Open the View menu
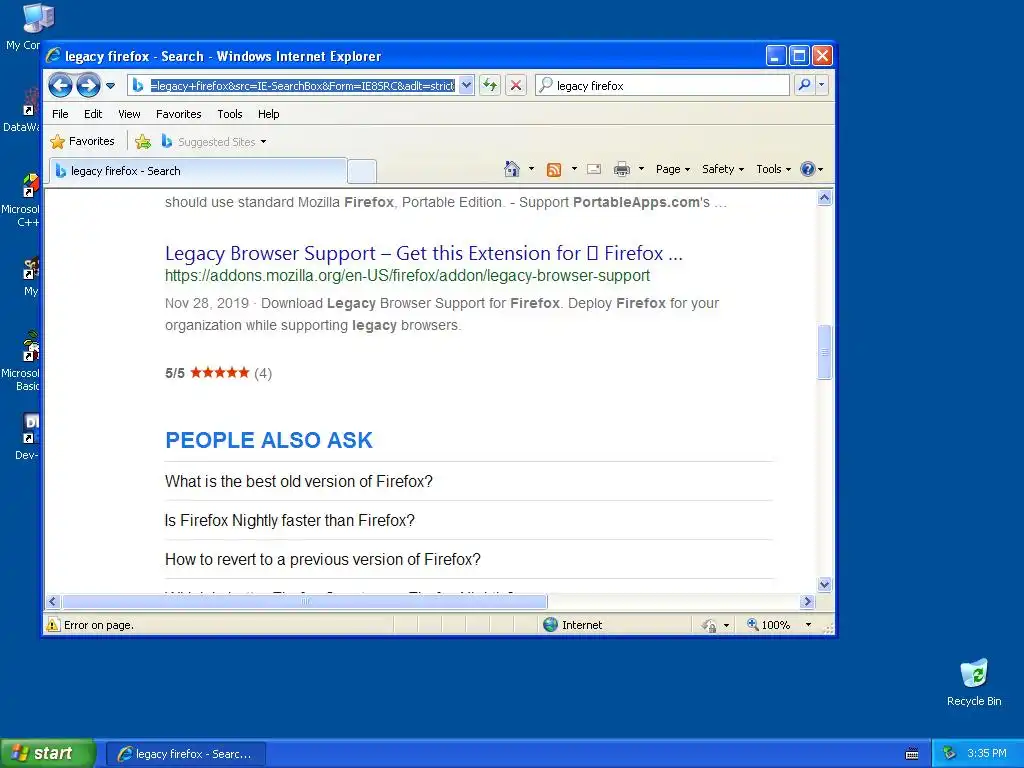Screen dimensions: 1024x768 click(x=129, y=114)
